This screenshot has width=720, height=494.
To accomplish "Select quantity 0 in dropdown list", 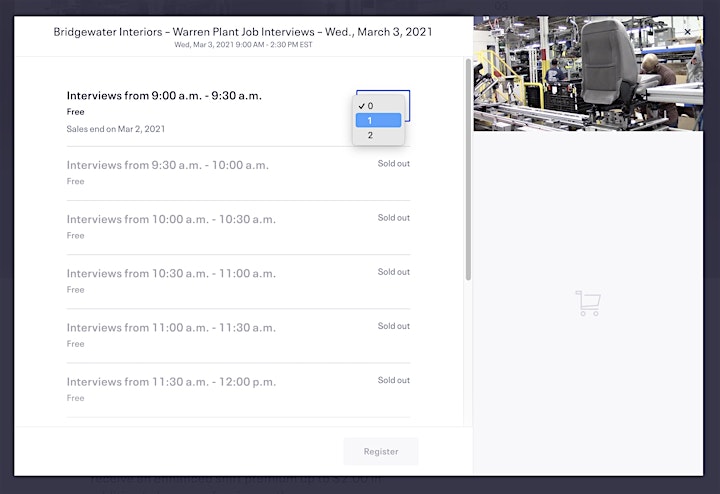I will point(378,106).
